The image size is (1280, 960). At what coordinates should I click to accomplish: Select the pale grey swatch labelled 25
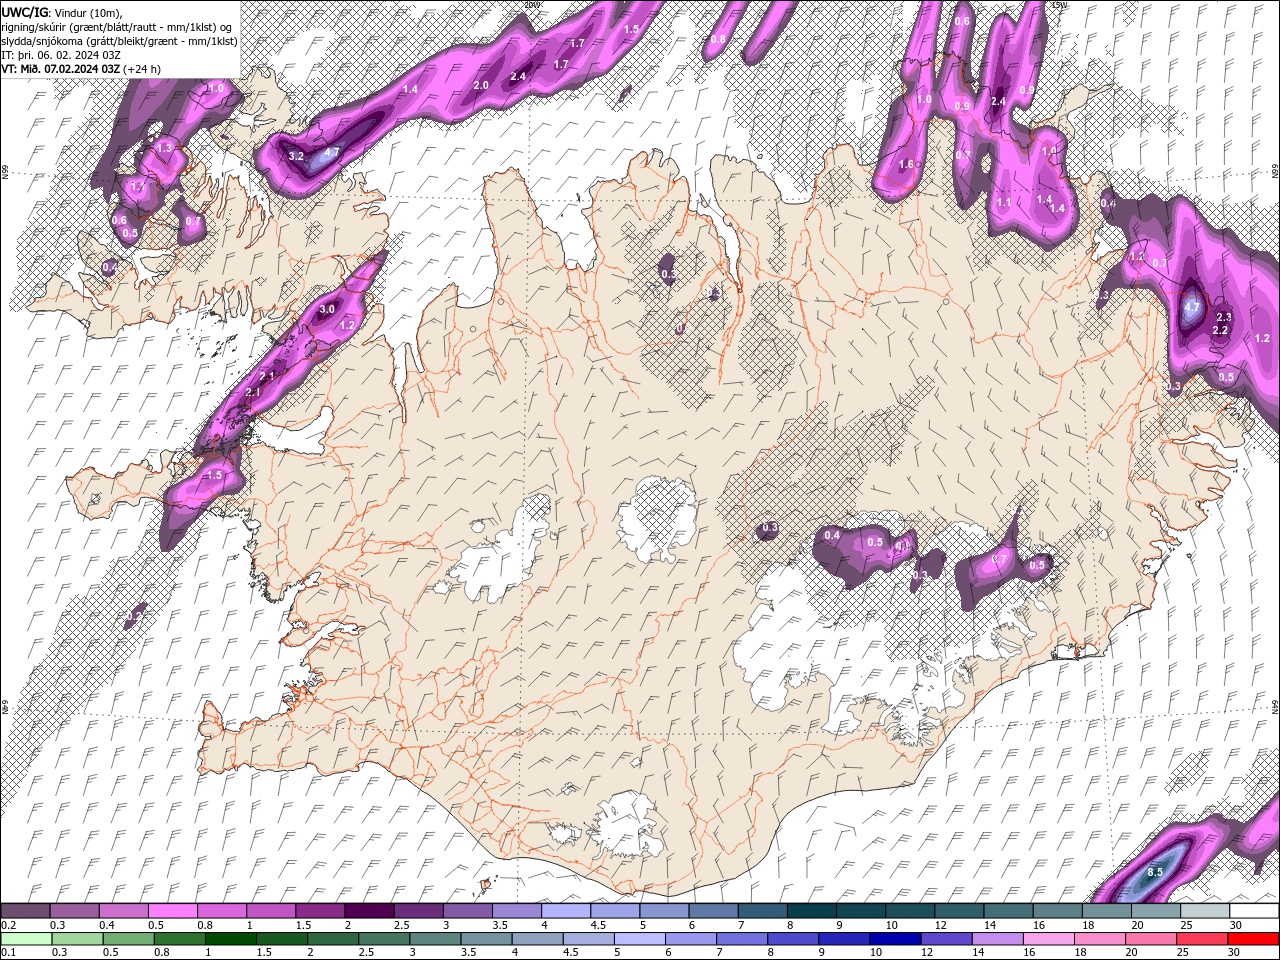pyautogui.click(x=1204, y=911)
